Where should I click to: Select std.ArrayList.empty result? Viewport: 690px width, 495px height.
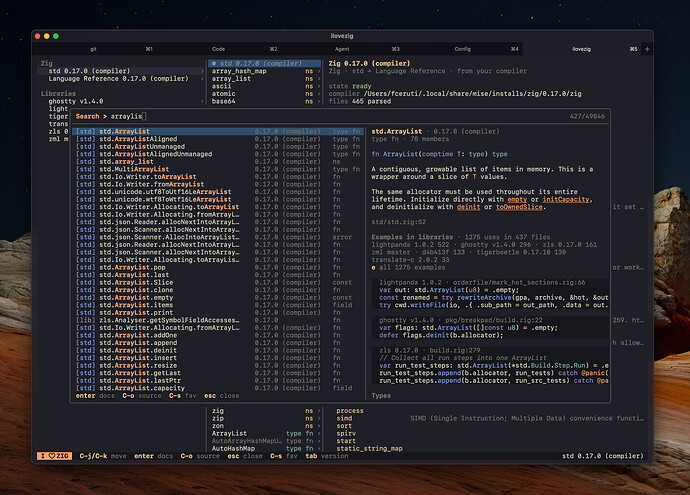[218, 297]
